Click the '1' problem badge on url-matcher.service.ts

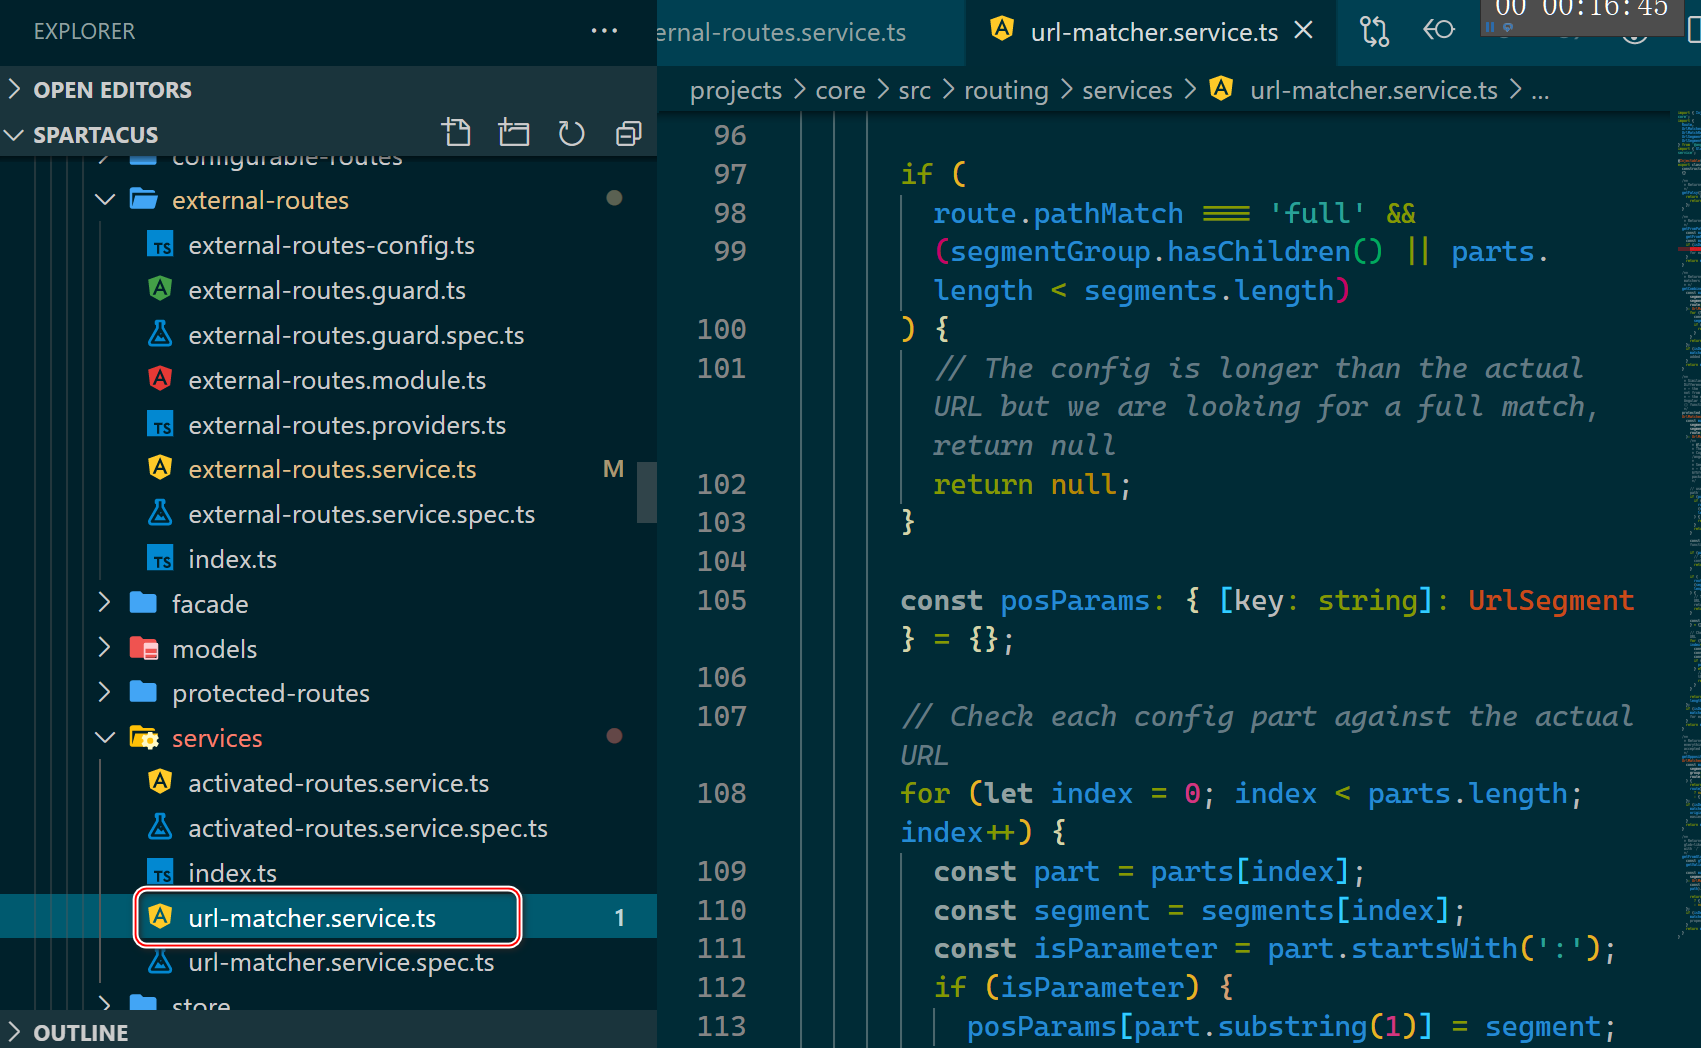pyautogui.click(x=619, y=918)
